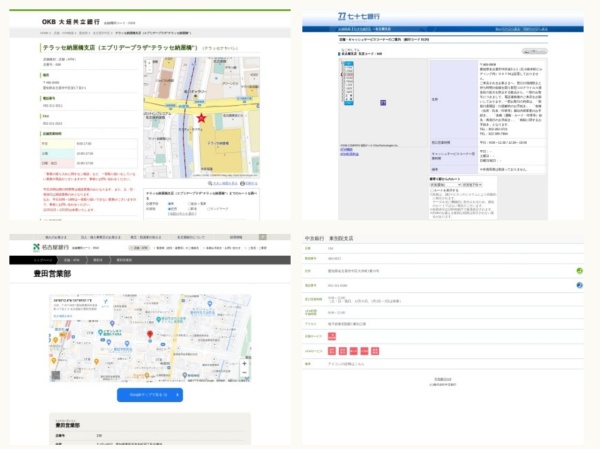
Task: Click bottom of 77 Bank map zoom slider
Action: coord(349,103)
